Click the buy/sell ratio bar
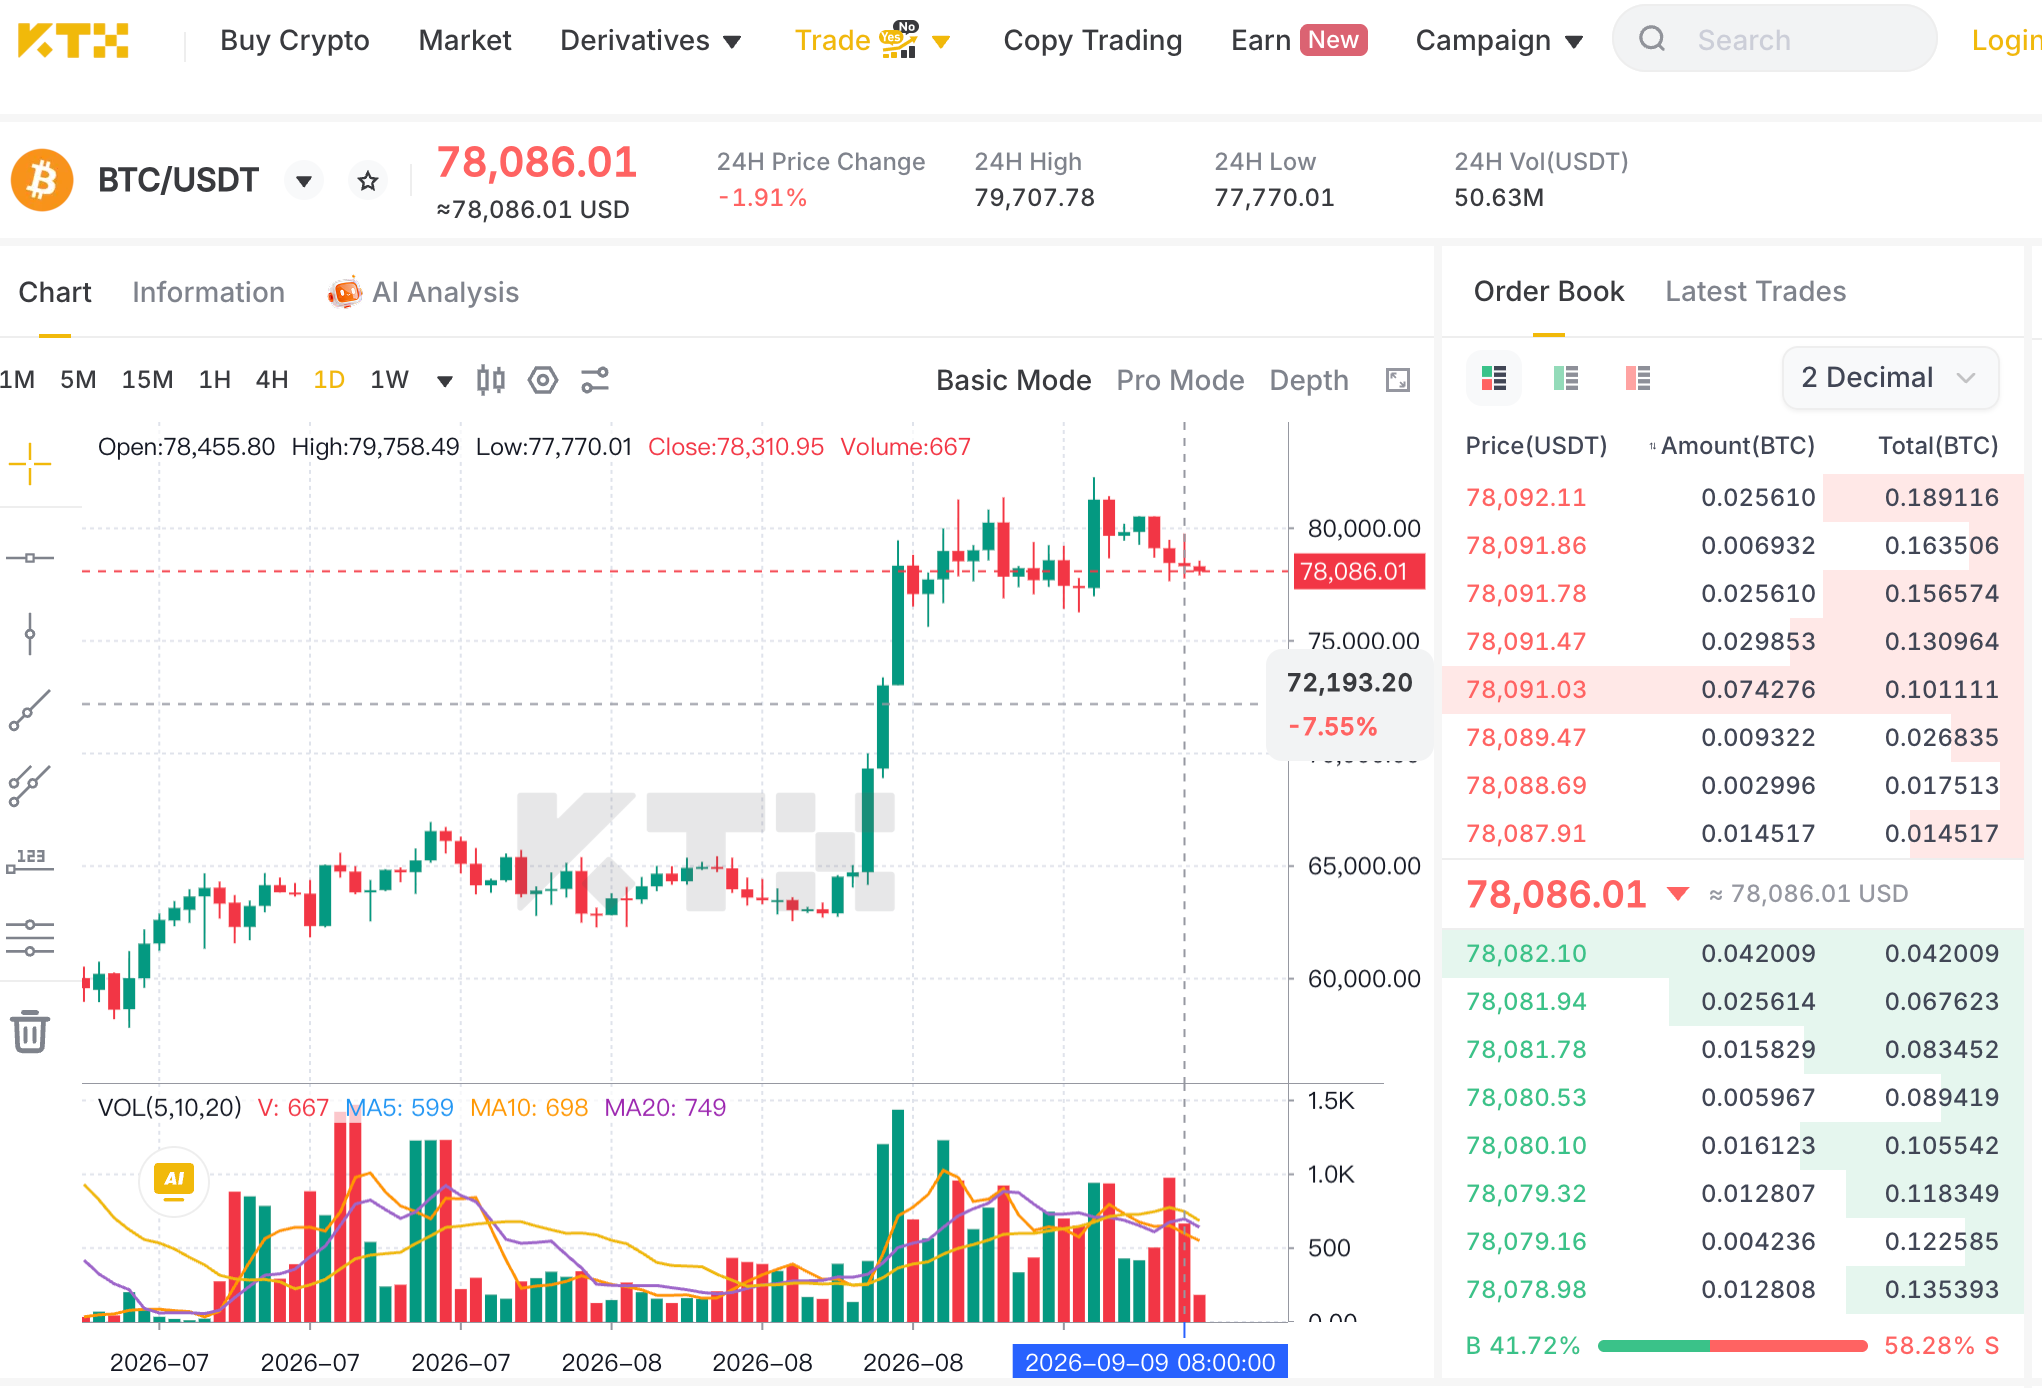 [x=1732, y=1346]
